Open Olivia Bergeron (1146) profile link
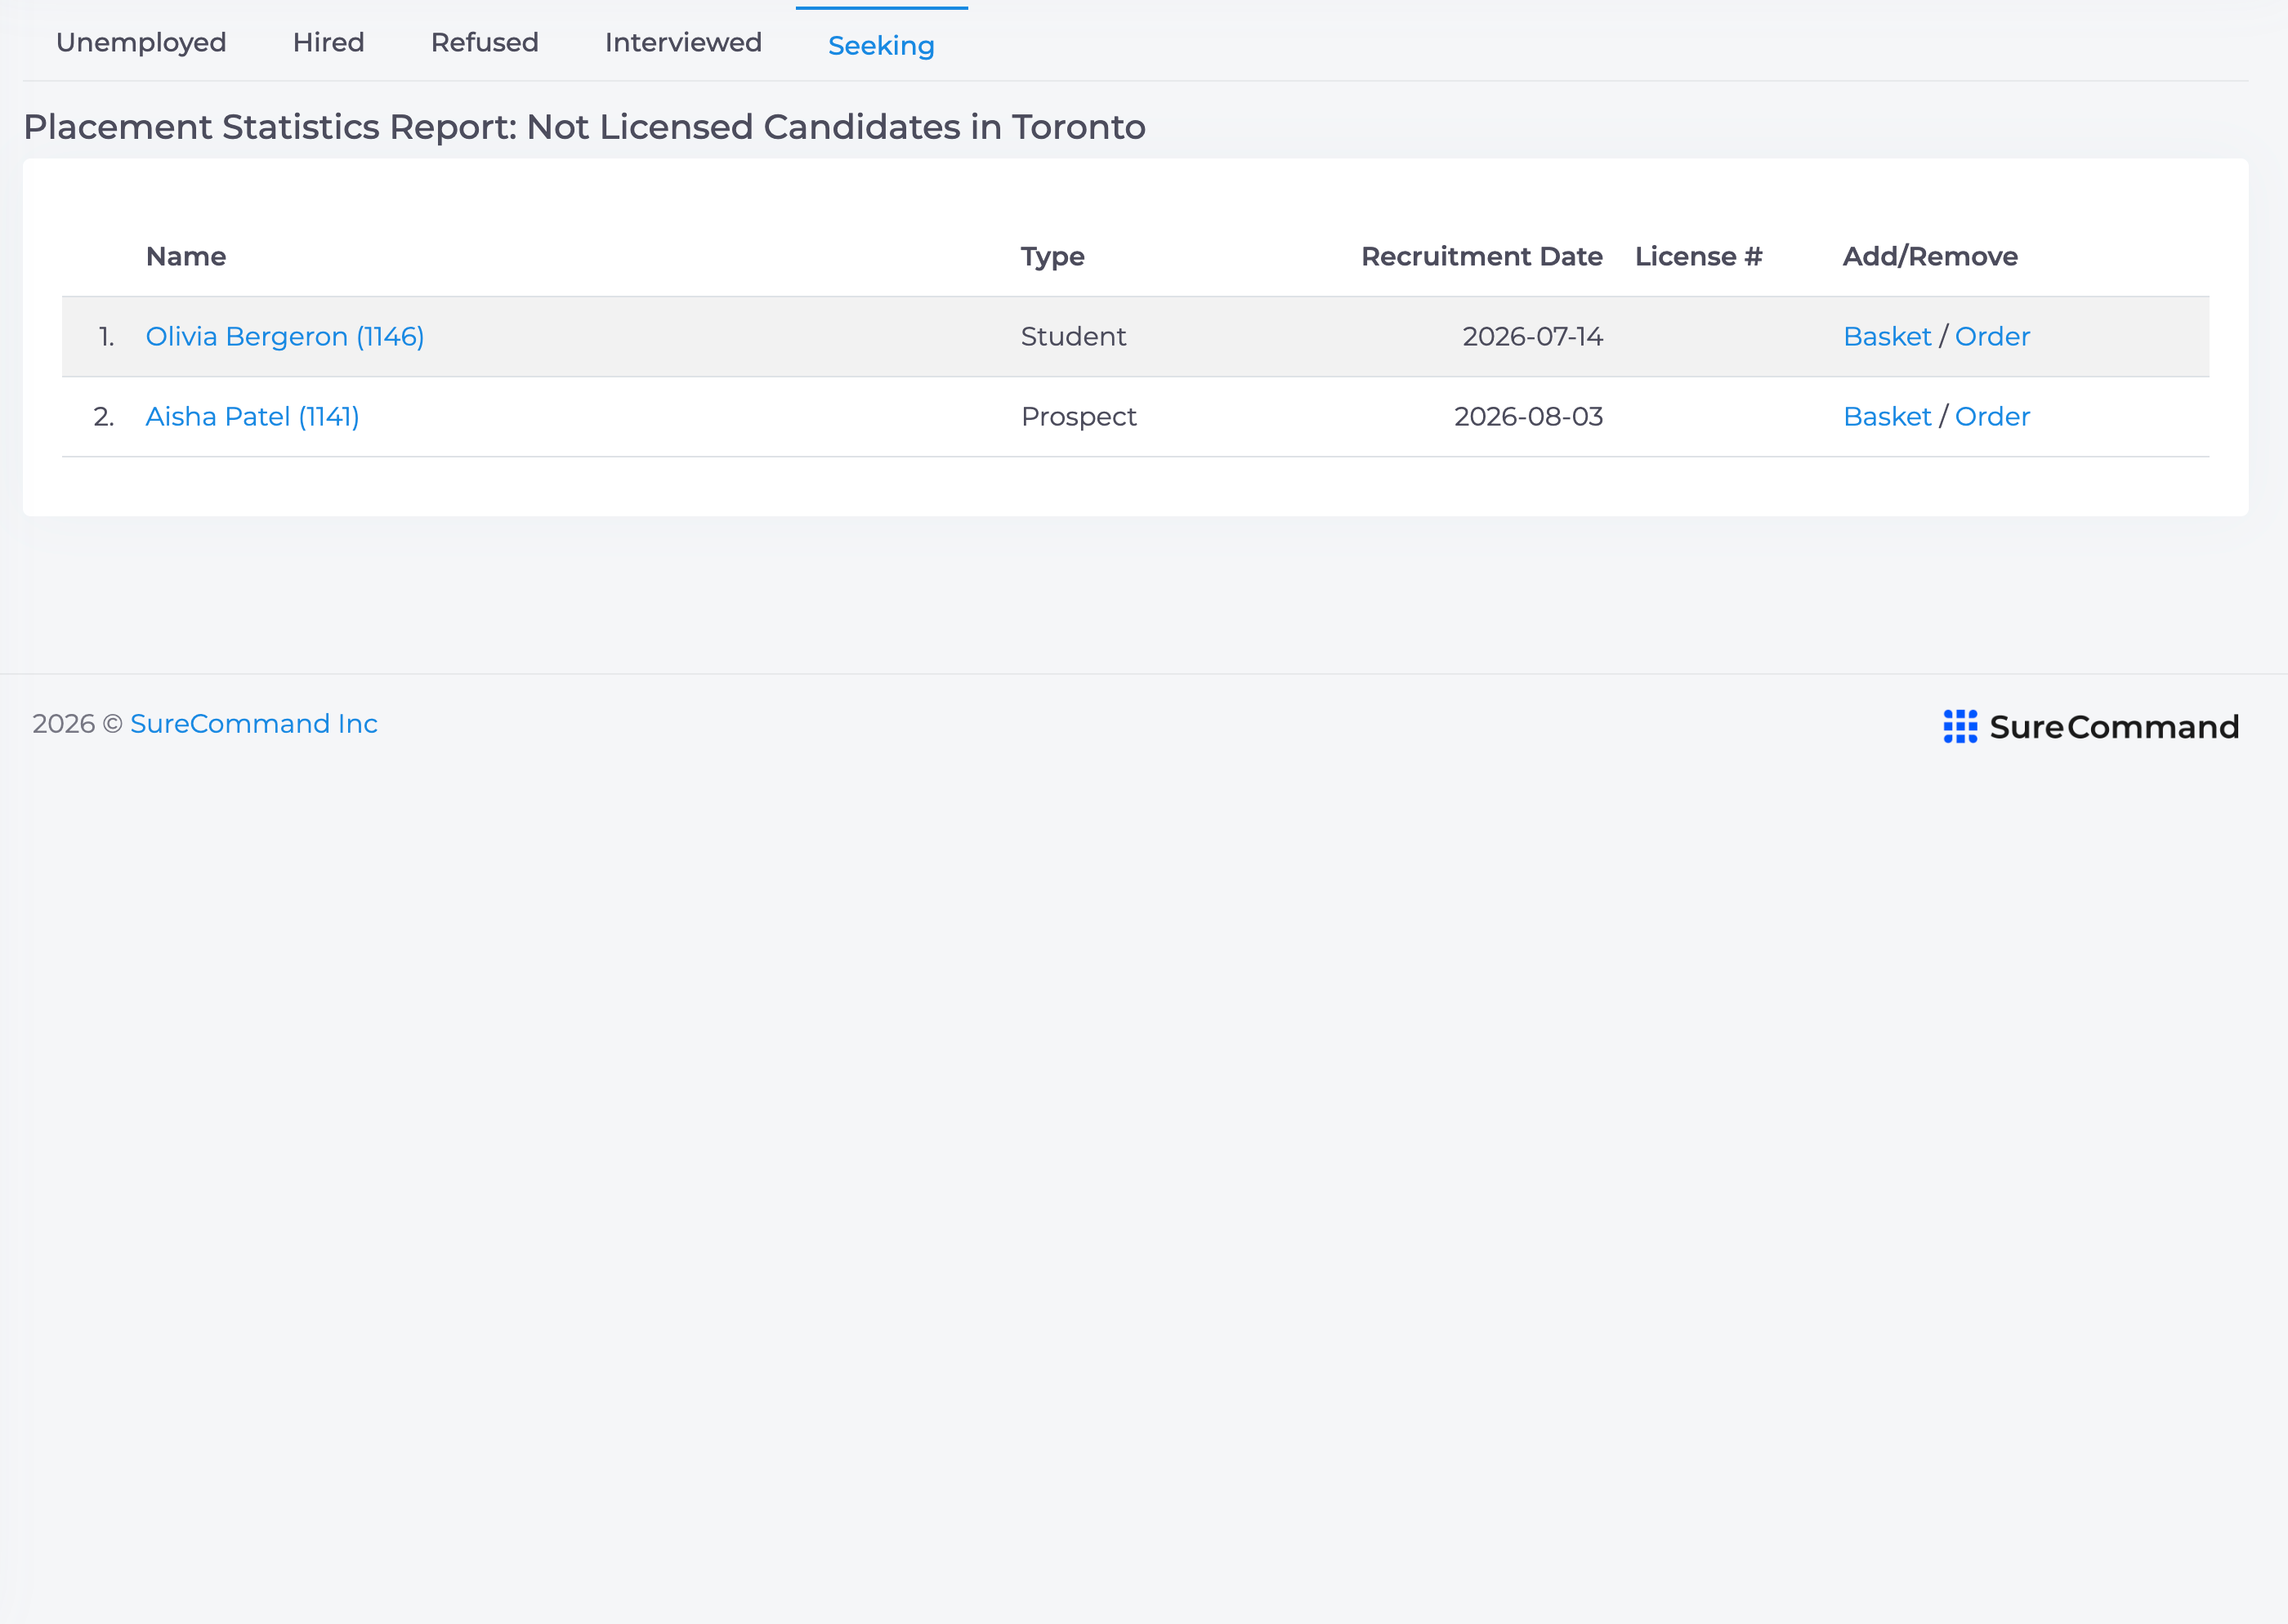This screenshot has width=2288, height=1624. coord(285,336)
